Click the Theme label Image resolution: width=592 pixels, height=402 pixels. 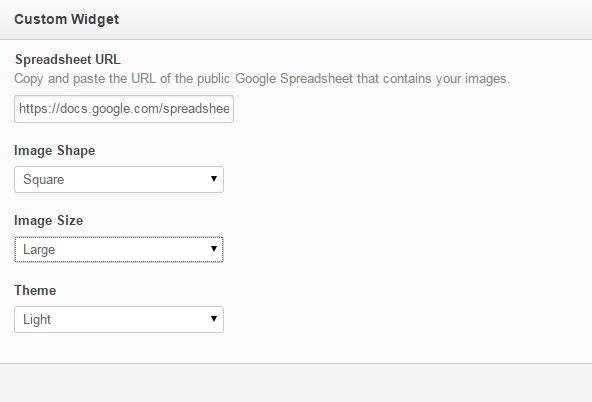pyautogui.click(x=35, y=290)
